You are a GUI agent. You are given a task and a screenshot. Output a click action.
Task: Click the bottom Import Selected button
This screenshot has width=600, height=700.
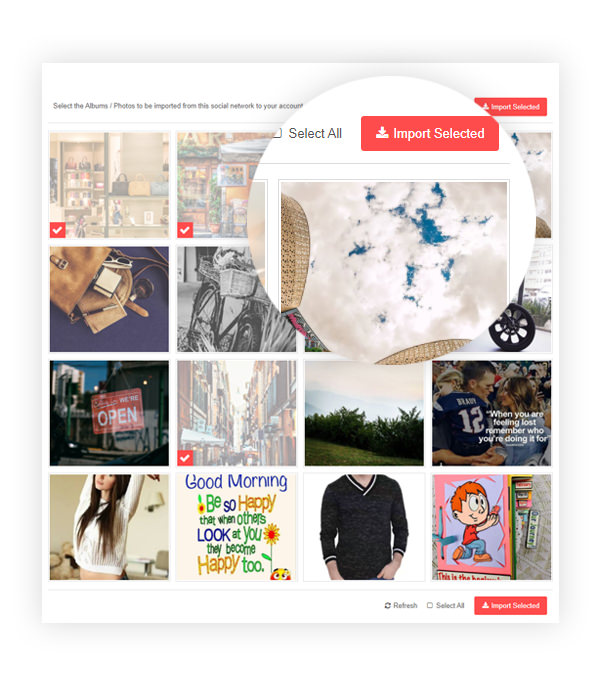click(x=510, y=605)
